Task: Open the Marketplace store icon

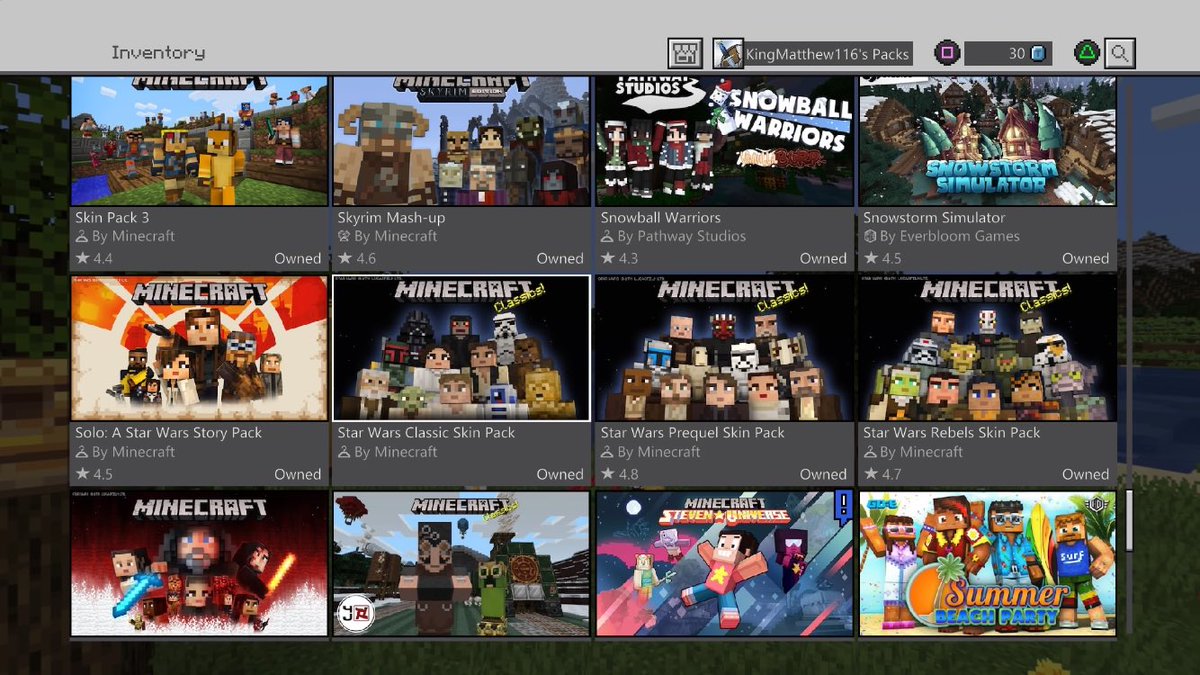Action: pos(686,53)
